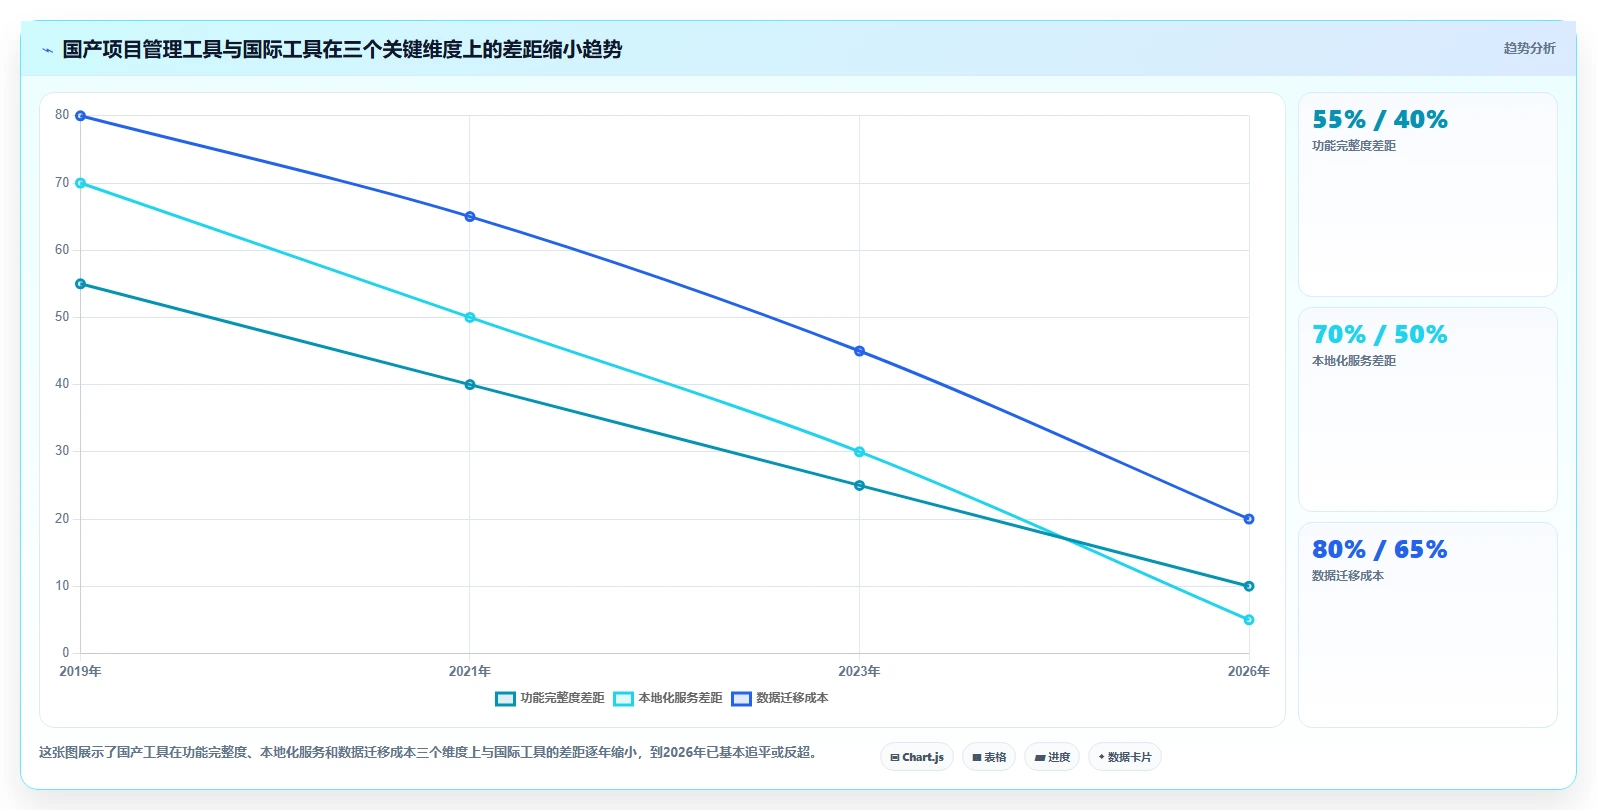1597x810 pixels.
Task: Click the y-axis value 50
Action: [62, 317]
